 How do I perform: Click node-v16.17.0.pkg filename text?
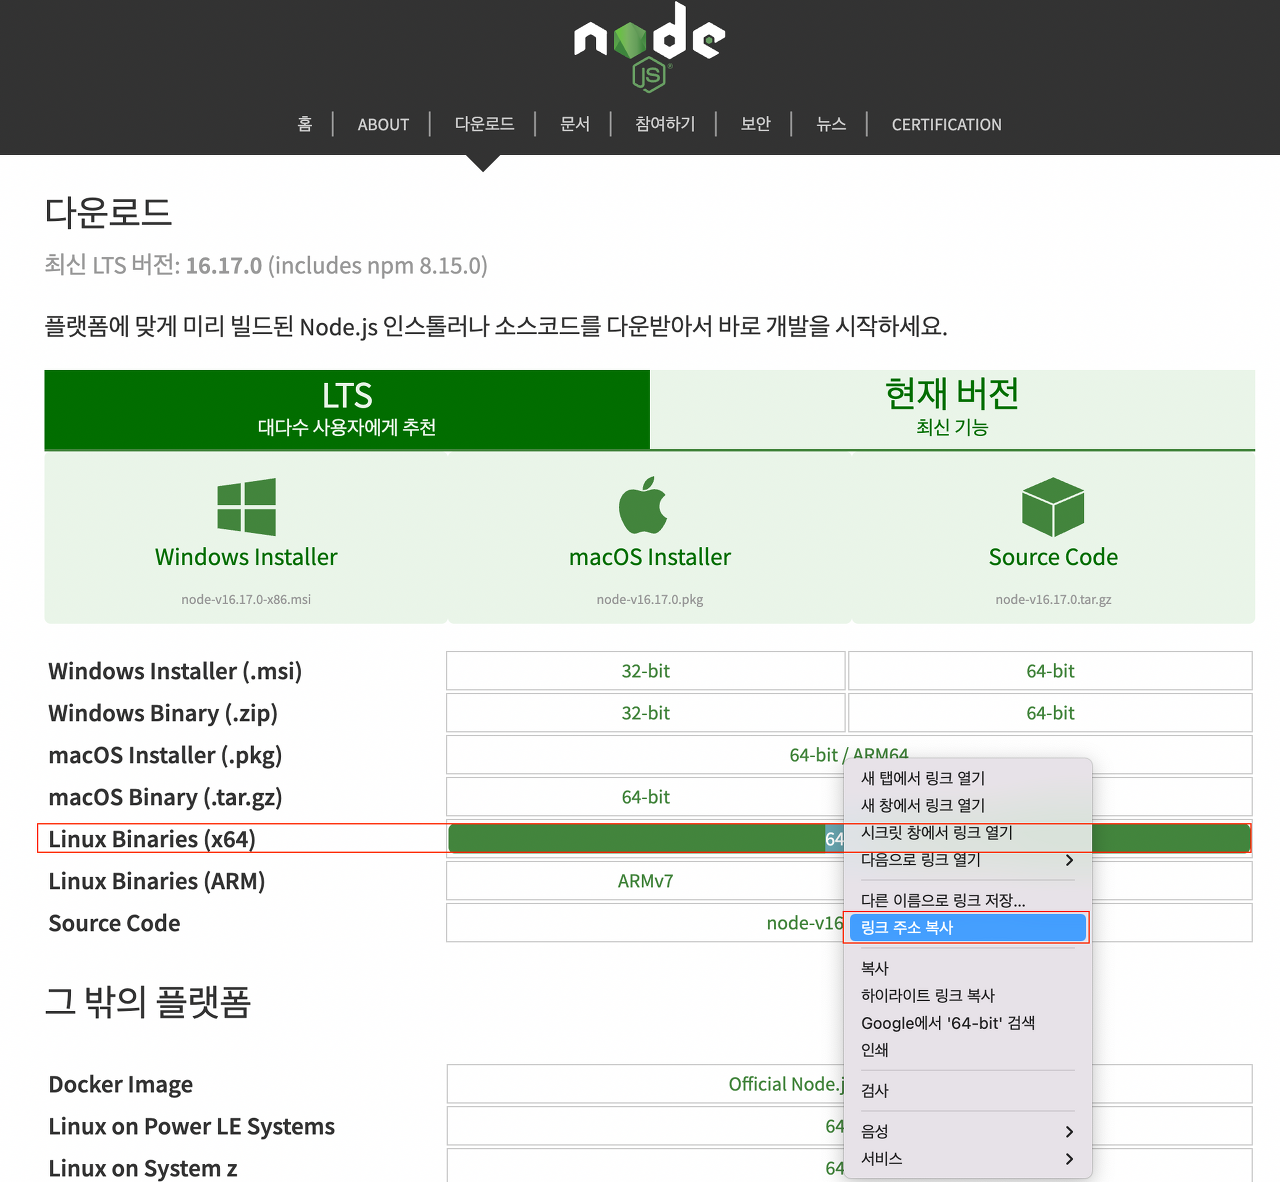tap(650, 599)
